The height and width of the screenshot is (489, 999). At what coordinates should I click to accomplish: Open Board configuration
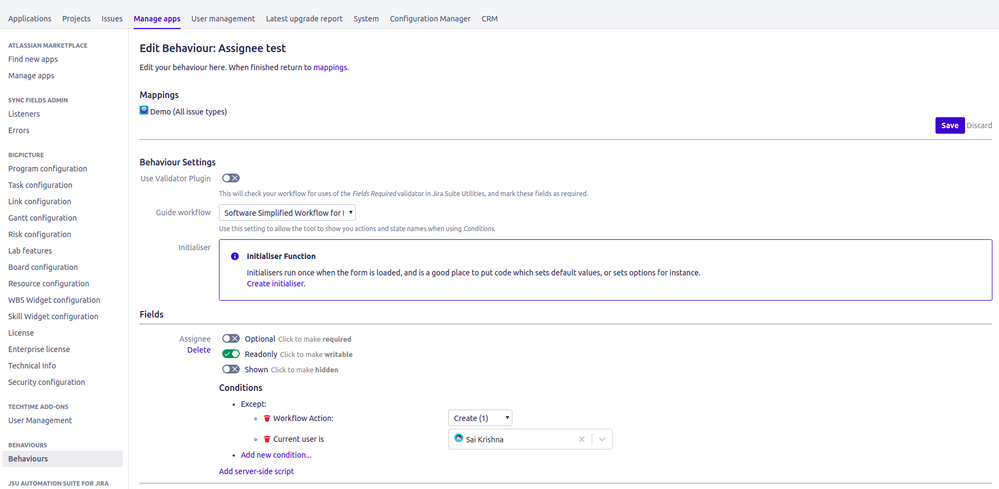click(43, 267)
